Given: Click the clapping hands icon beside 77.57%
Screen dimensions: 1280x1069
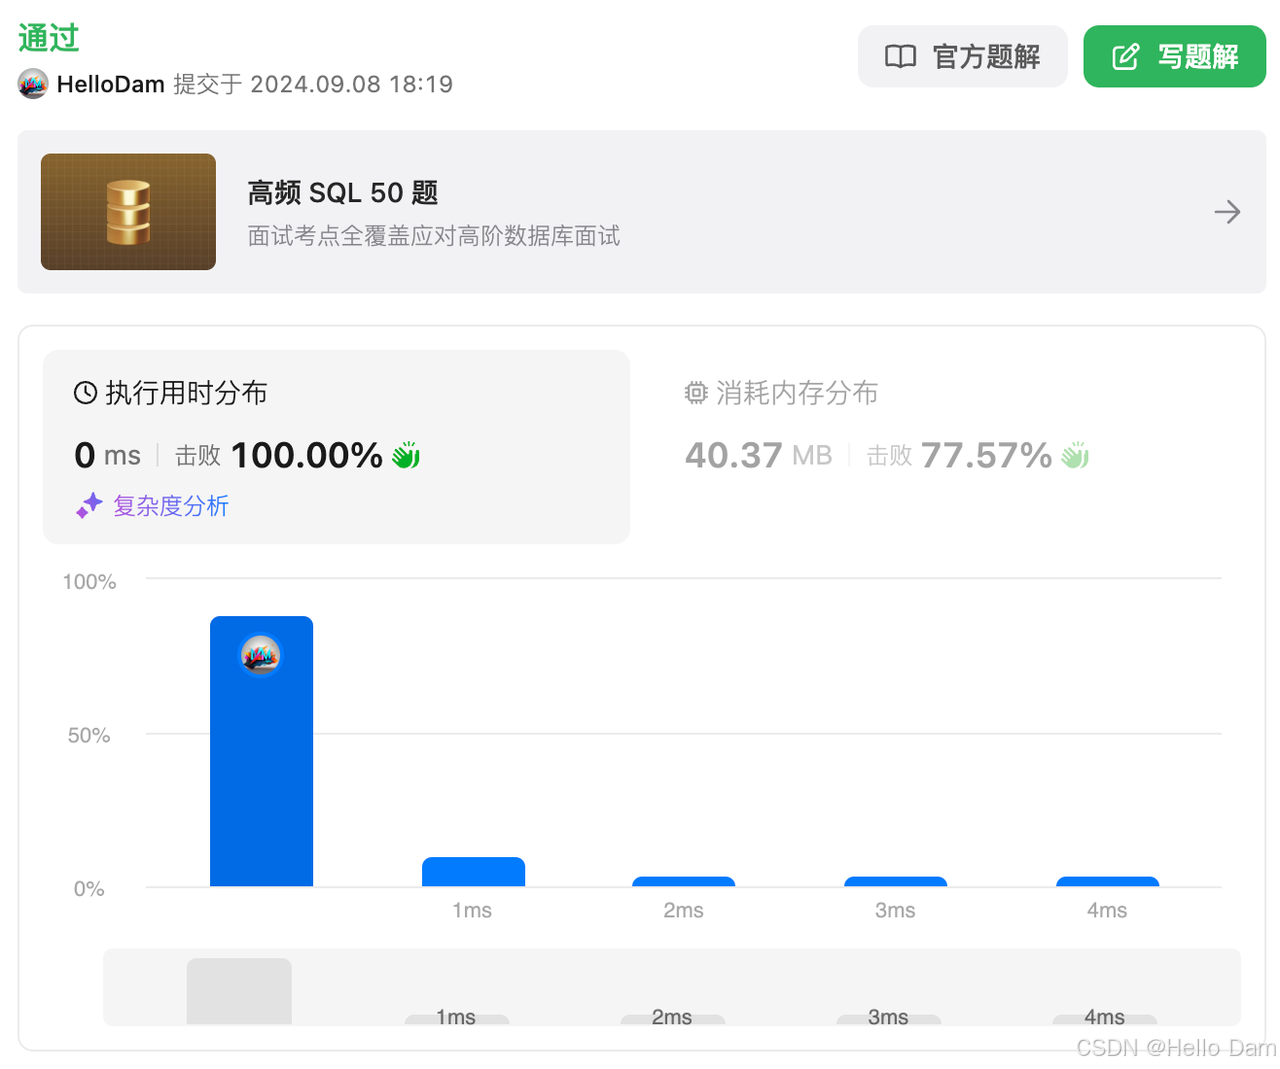Looking at the screenshot, I should pos(1075,455).
